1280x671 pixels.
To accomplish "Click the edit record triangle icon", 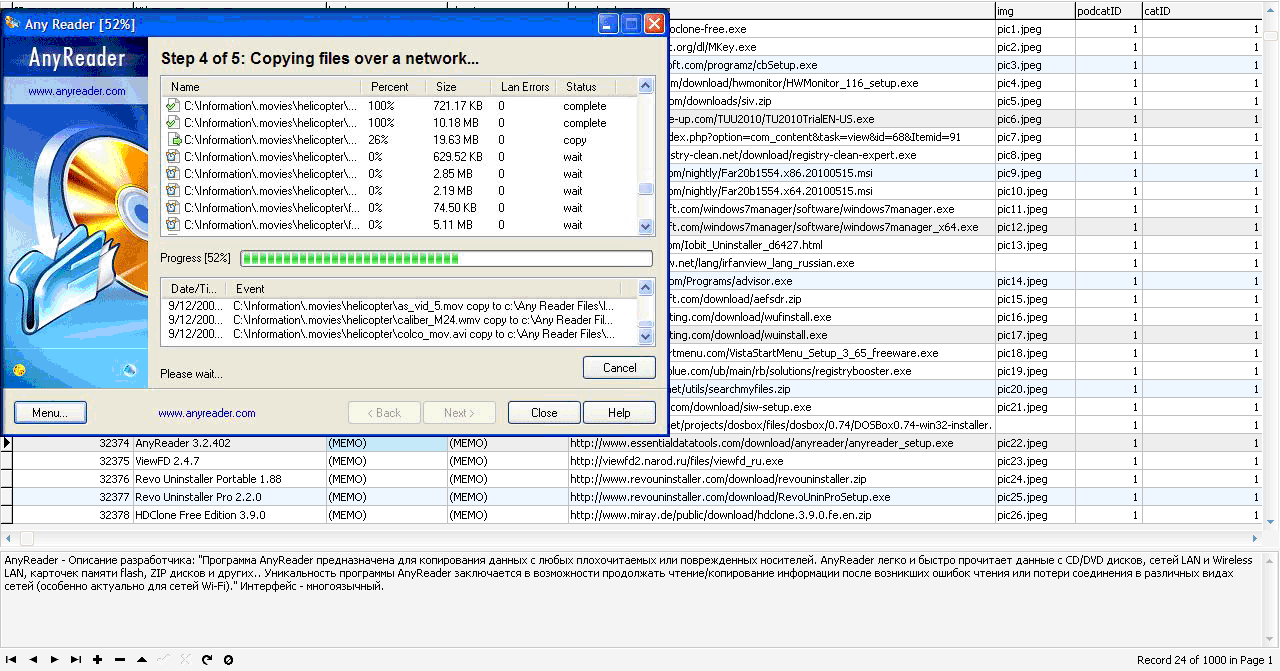I will (141, 660).
